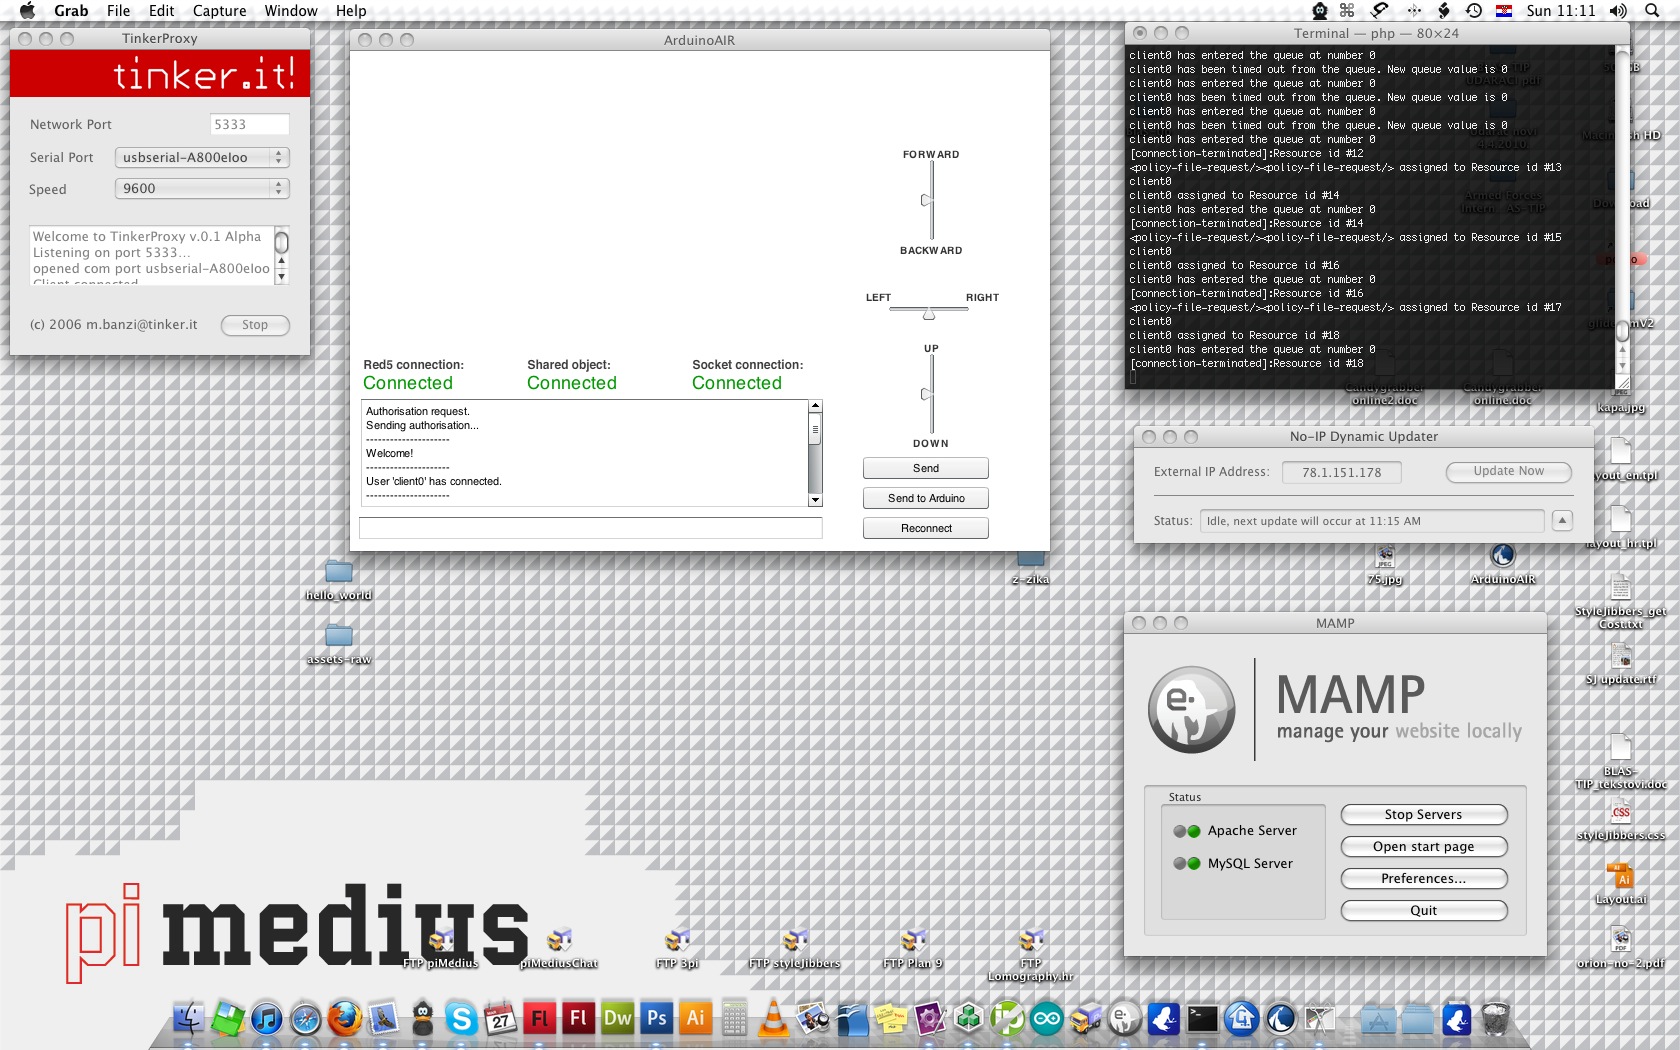Image resolution: width=1680 pixels, height=1050 pixels.
Task: Open Stickies from the Dock
Action: 890,1019
